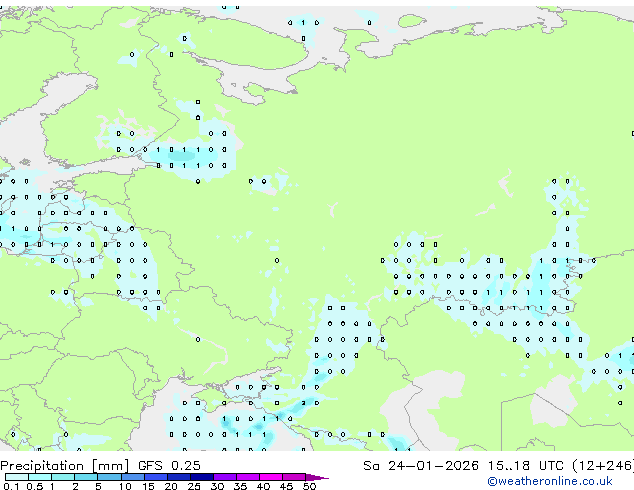Viewport: 634px width, 490px height.
Task: Click the "Sa 24-01-2026 15..18 UTC" date text
Action: click(x=463, y=466)
